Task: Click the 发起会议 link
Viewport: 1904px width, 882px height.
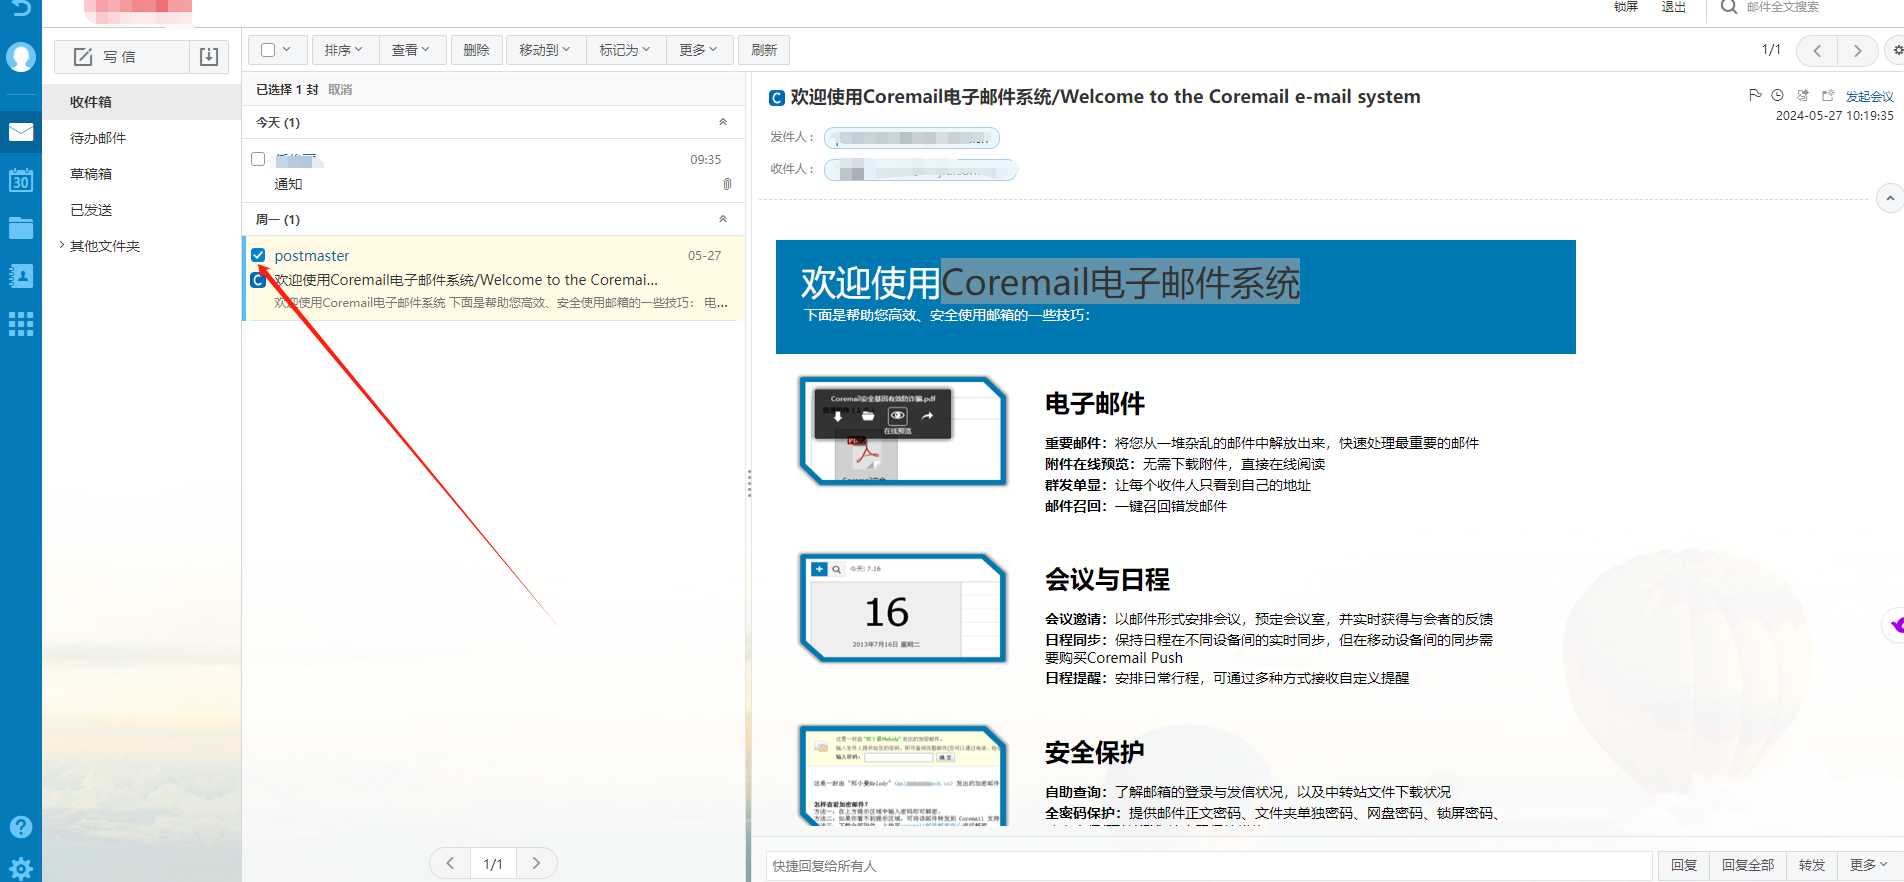Action: coord(1869,96)
